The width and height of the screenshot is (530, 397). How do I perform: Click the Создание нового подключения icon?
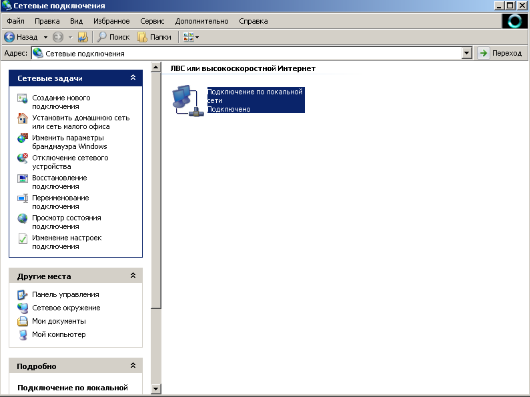[x=22, y=98]
